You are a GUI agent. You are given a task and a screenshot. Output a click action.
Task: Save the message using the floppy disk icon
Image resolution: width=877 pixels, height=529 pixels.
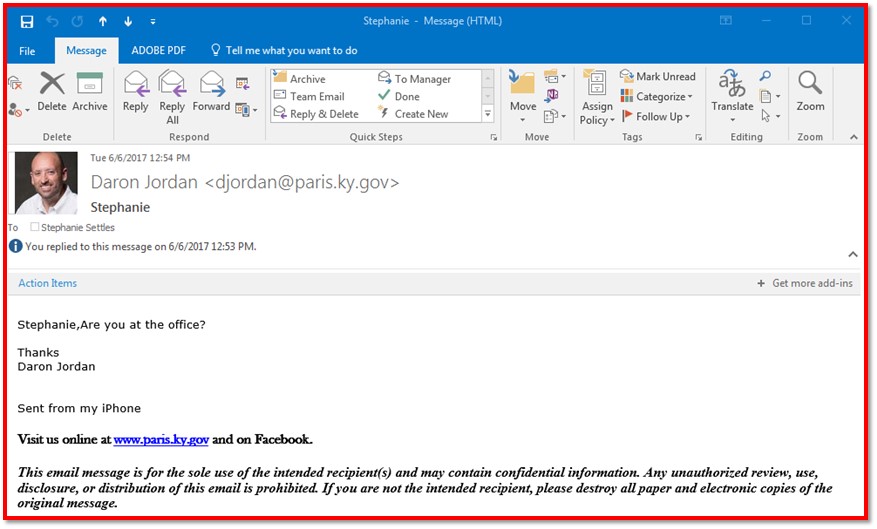tap(27, 21)
